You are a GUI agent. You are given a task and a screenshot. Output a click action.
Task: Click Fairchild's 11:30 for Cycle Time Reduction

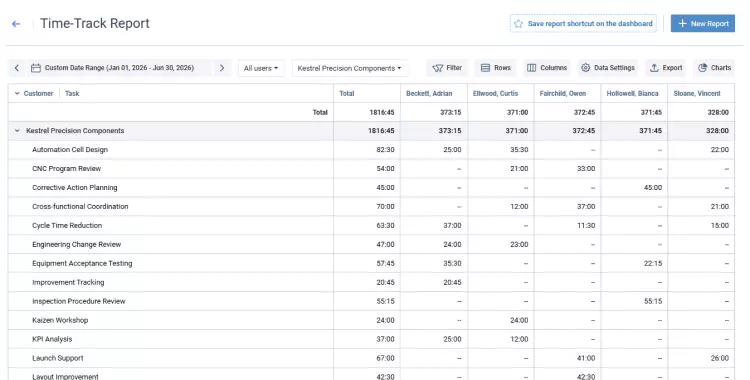[x=586, y=225]
